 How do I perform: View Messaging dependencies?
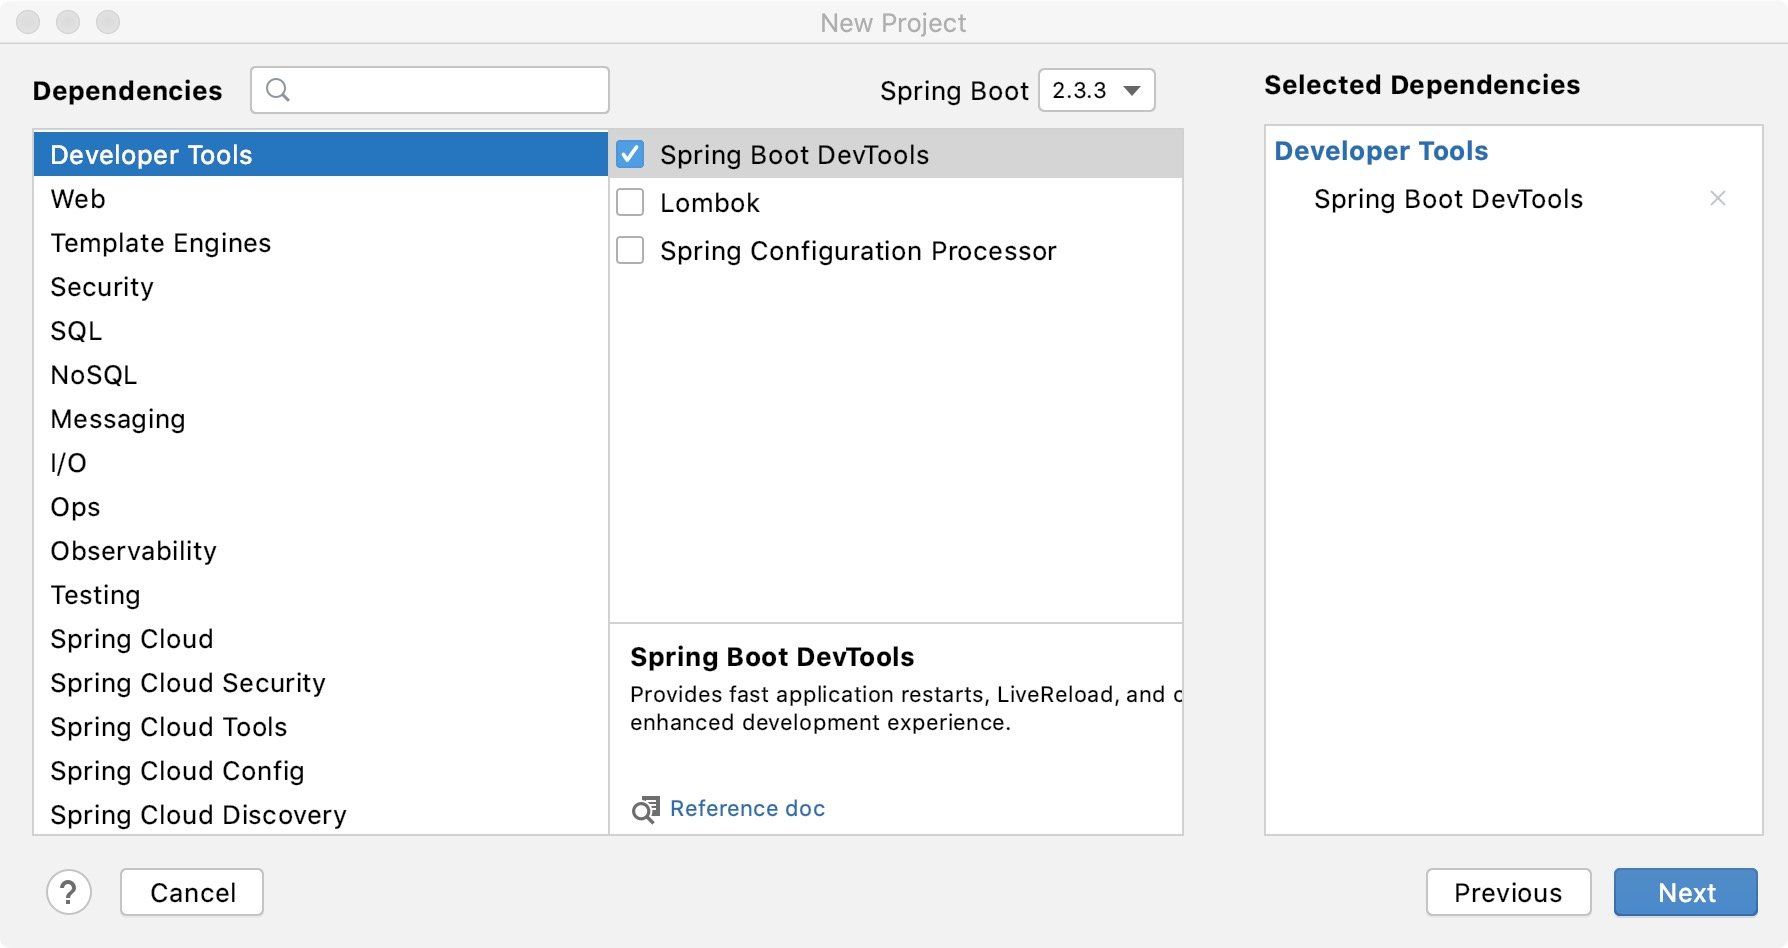click(117, 419)
